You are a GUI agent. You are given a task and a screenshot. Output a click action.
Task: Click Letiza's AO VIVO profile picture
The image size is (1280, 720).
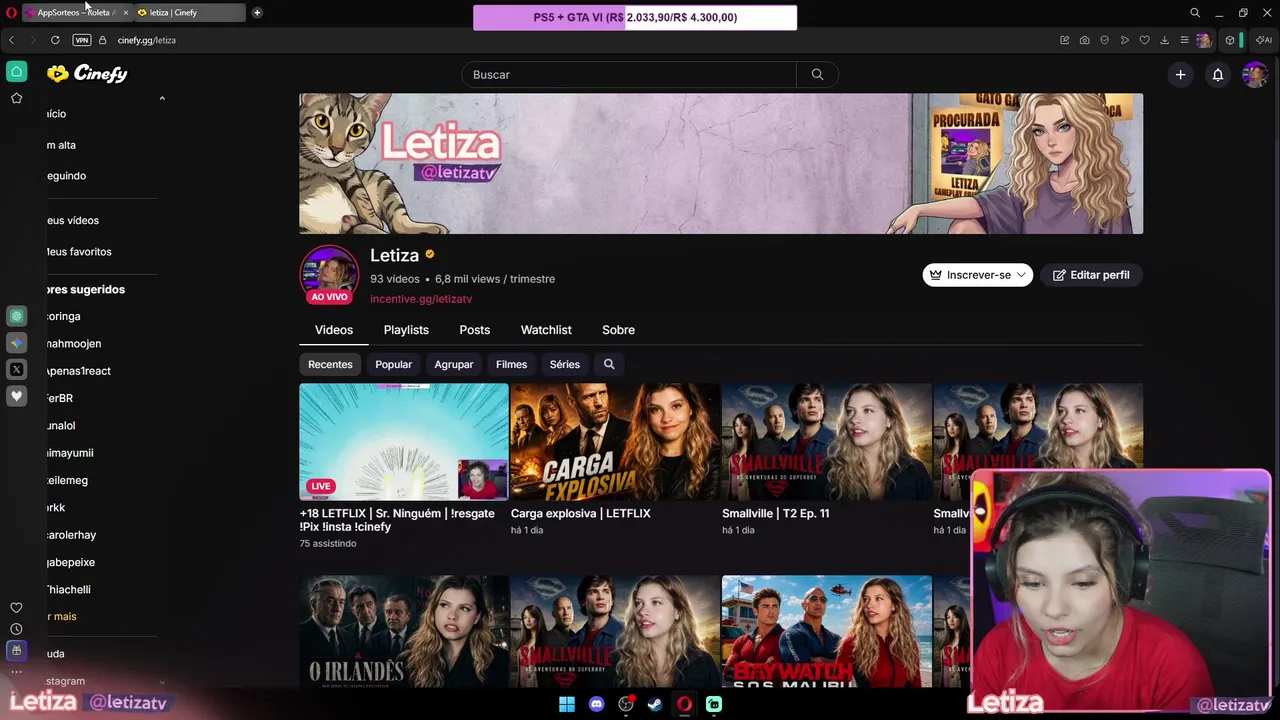329,274
